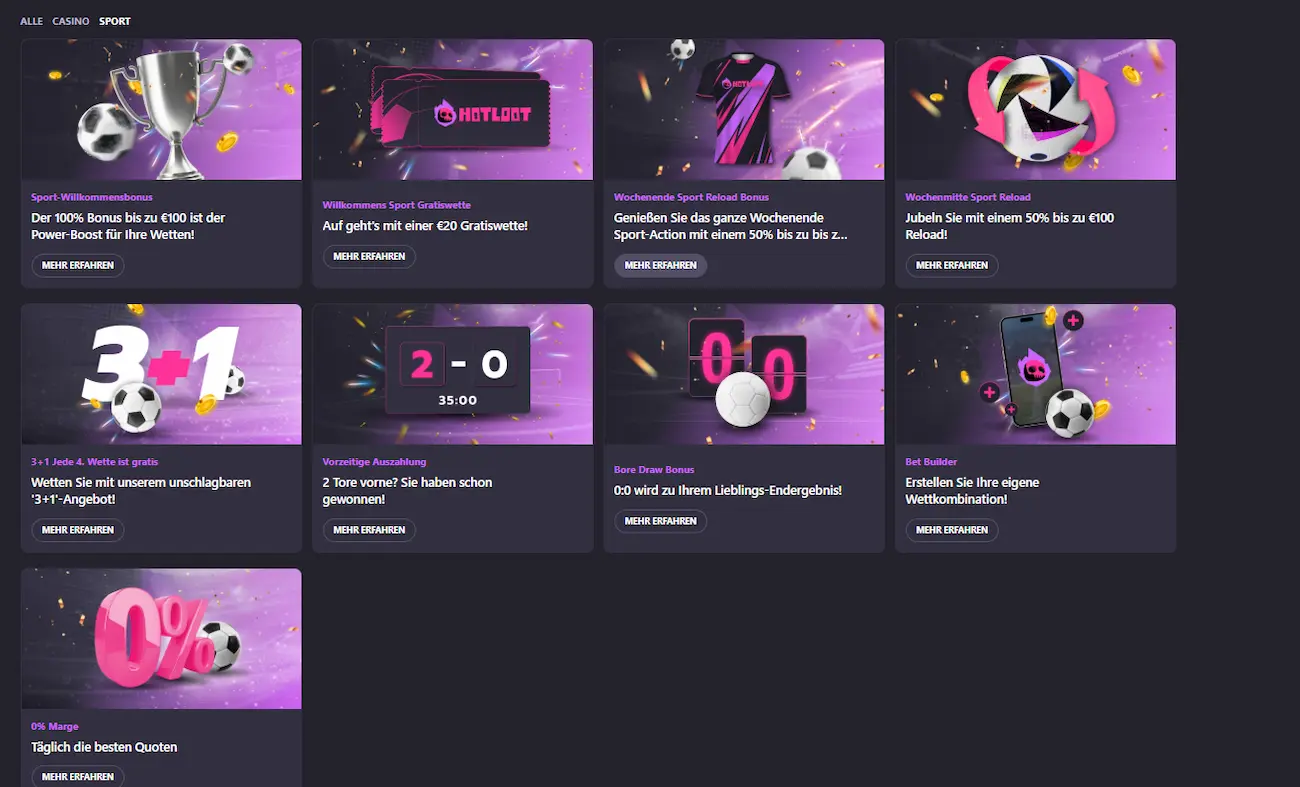Click MEHR ERFAHREN under Sport-Willkommensbonus
The width and height of the screenshot is (1300, 787).
click(x=78, y=265)
